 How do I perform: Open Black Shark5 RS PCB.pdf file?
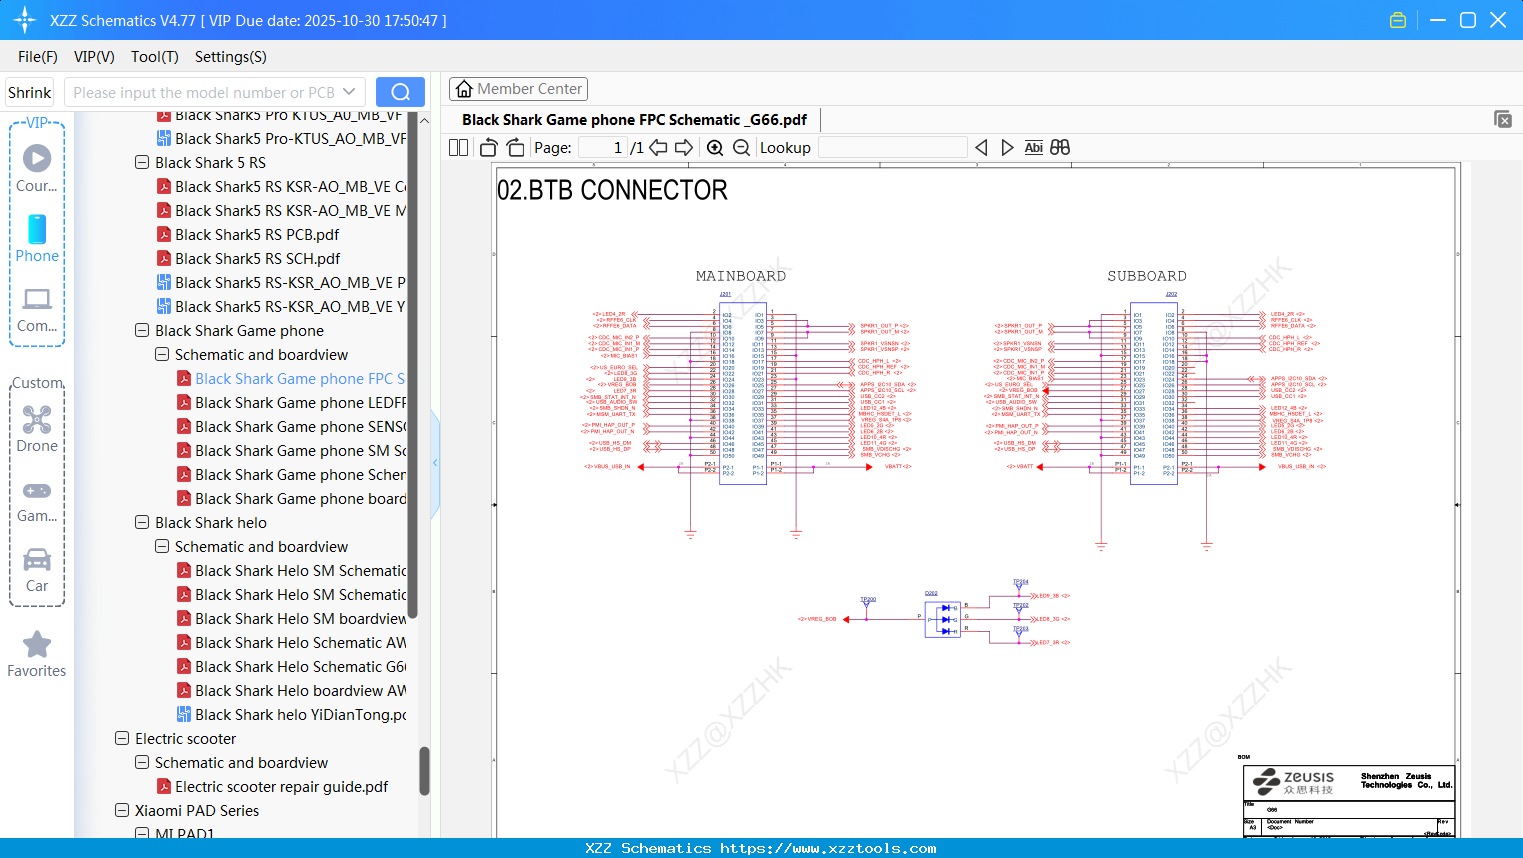[x=257, y=235]
